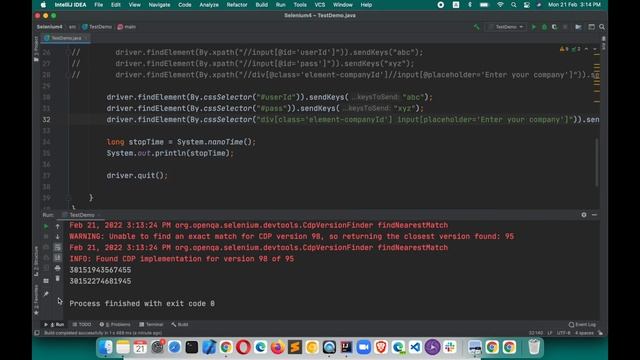Viewport: 640px width, 360px height.
Task: Open the Favorites tool window side tab
Action: [x=36, y=300]
